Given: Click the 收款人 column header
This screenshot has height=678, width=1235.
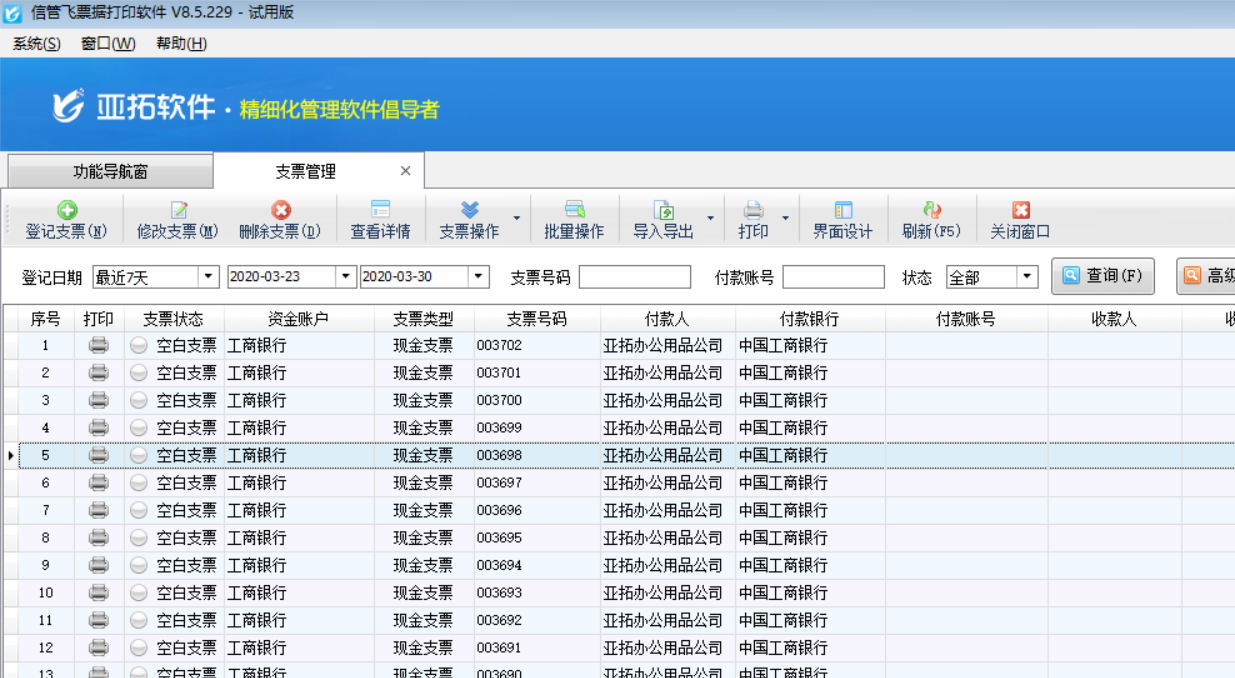Looking at the screenshot, I should click(1114, 319).
